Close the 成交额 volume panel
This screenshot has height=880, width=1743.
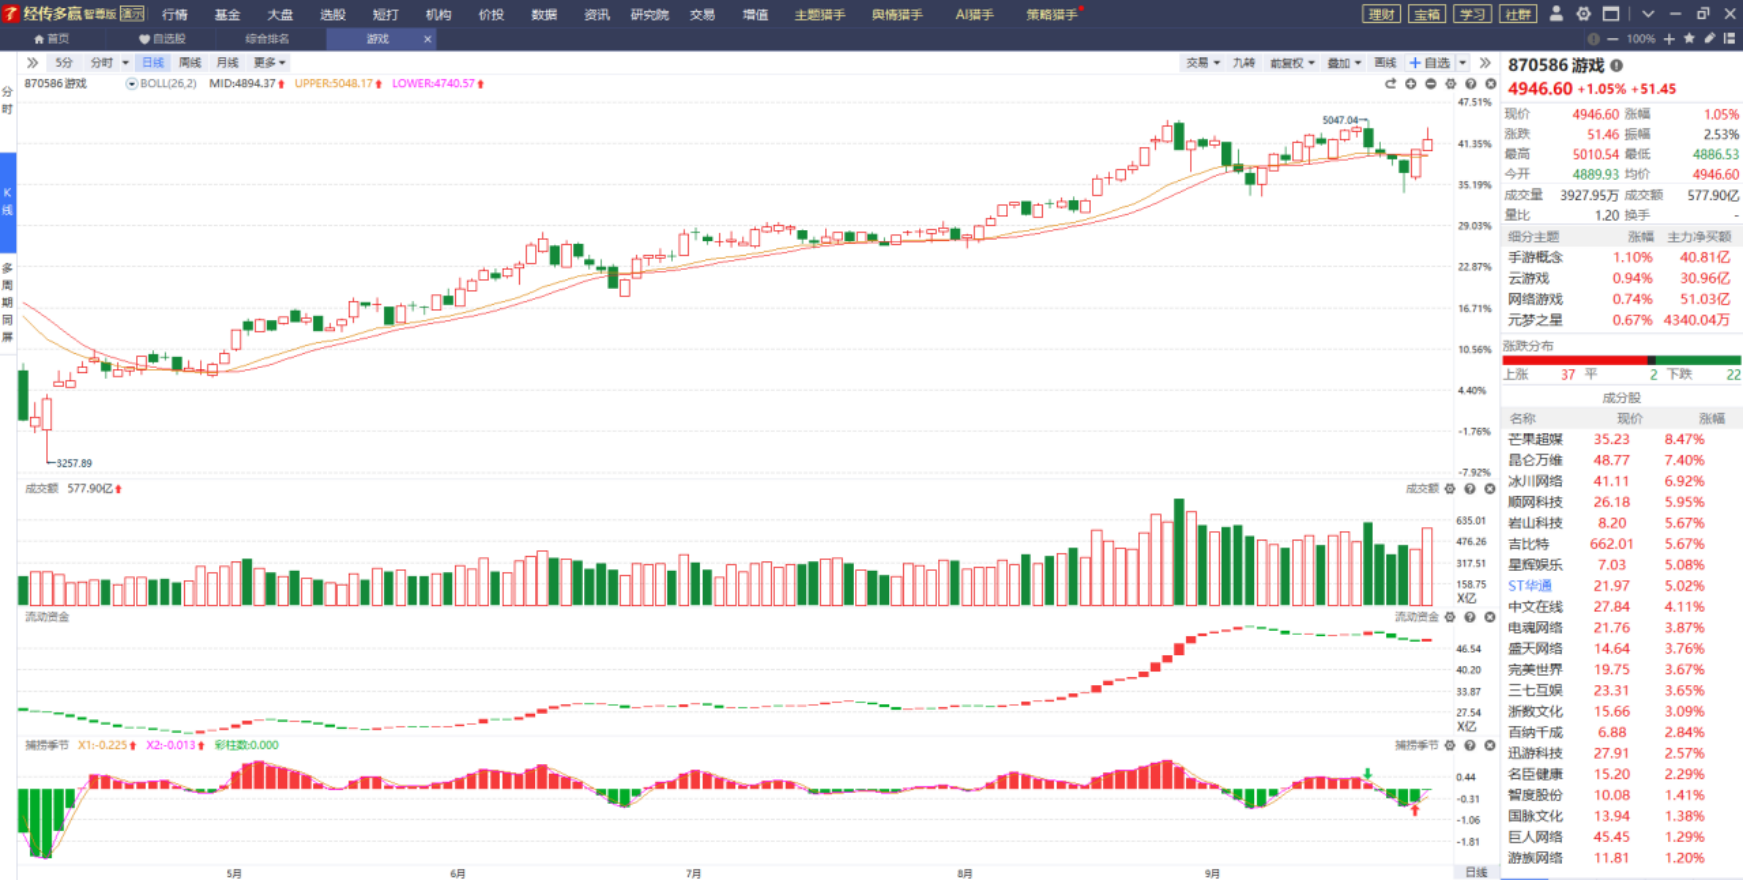1489,489
